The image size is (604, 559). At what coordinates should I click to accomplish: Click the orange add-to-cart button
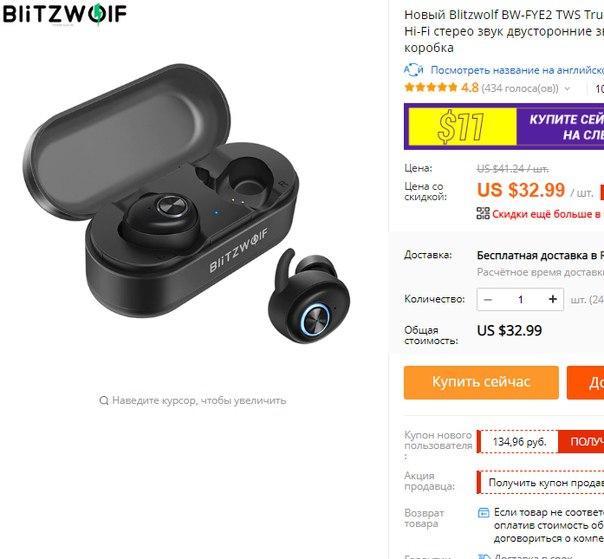click(x=585, y=382)
